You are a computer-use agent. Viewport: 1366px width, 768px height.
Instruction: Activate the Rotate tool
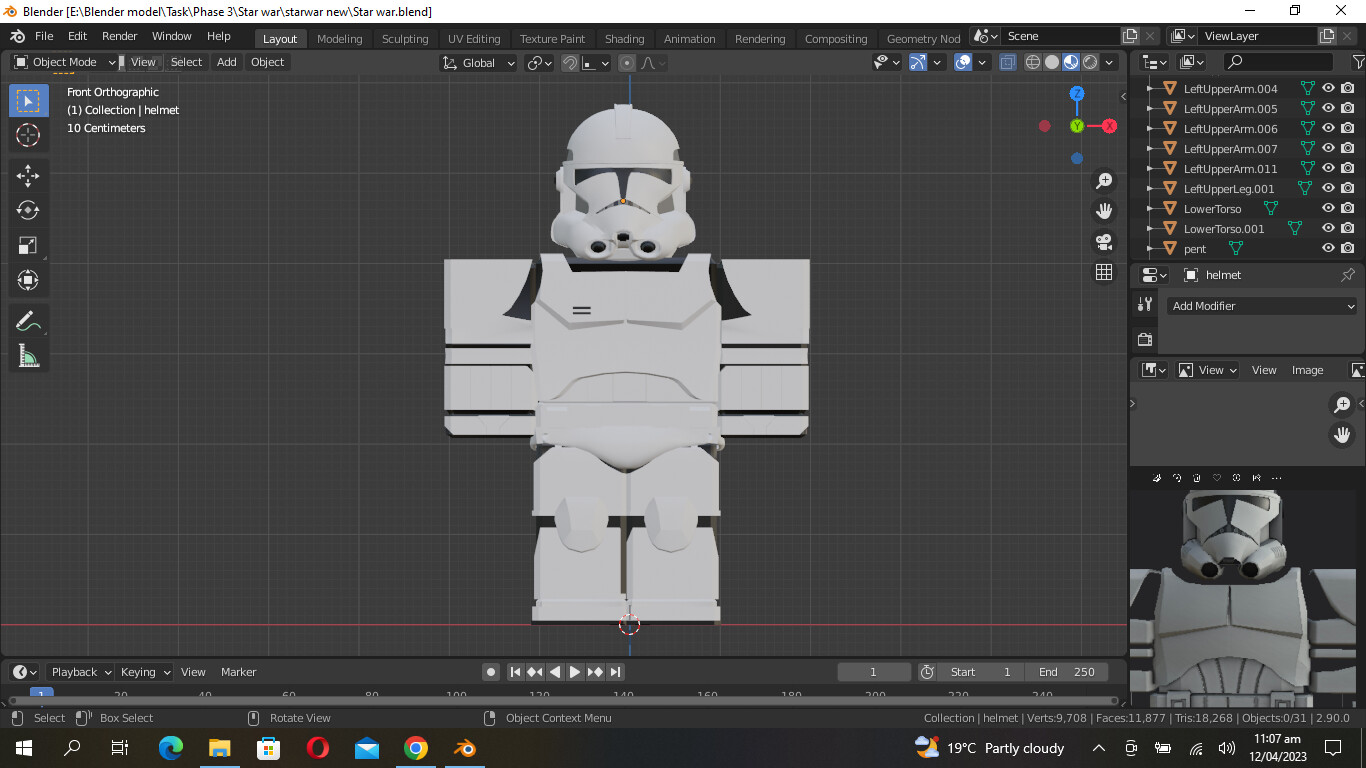[x=28, y=210]
